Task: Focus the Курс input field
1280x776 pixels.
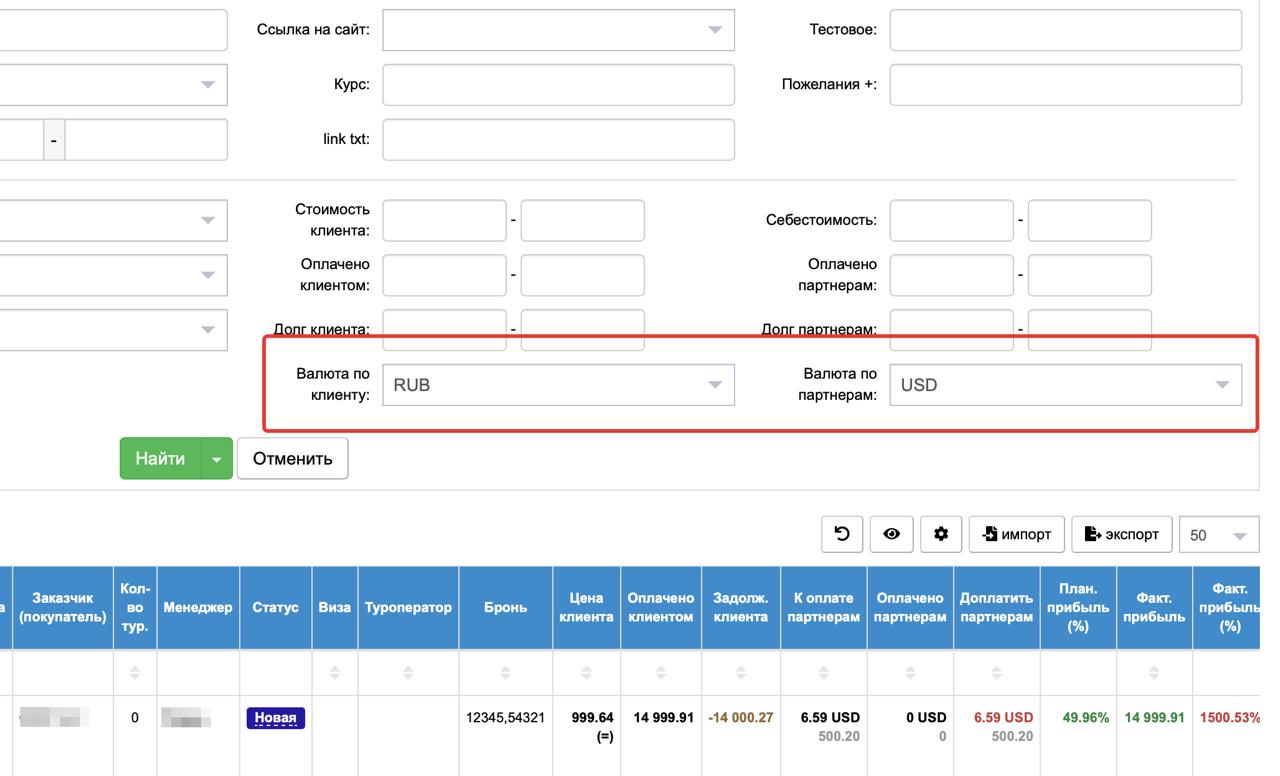Action: (558, 85)
